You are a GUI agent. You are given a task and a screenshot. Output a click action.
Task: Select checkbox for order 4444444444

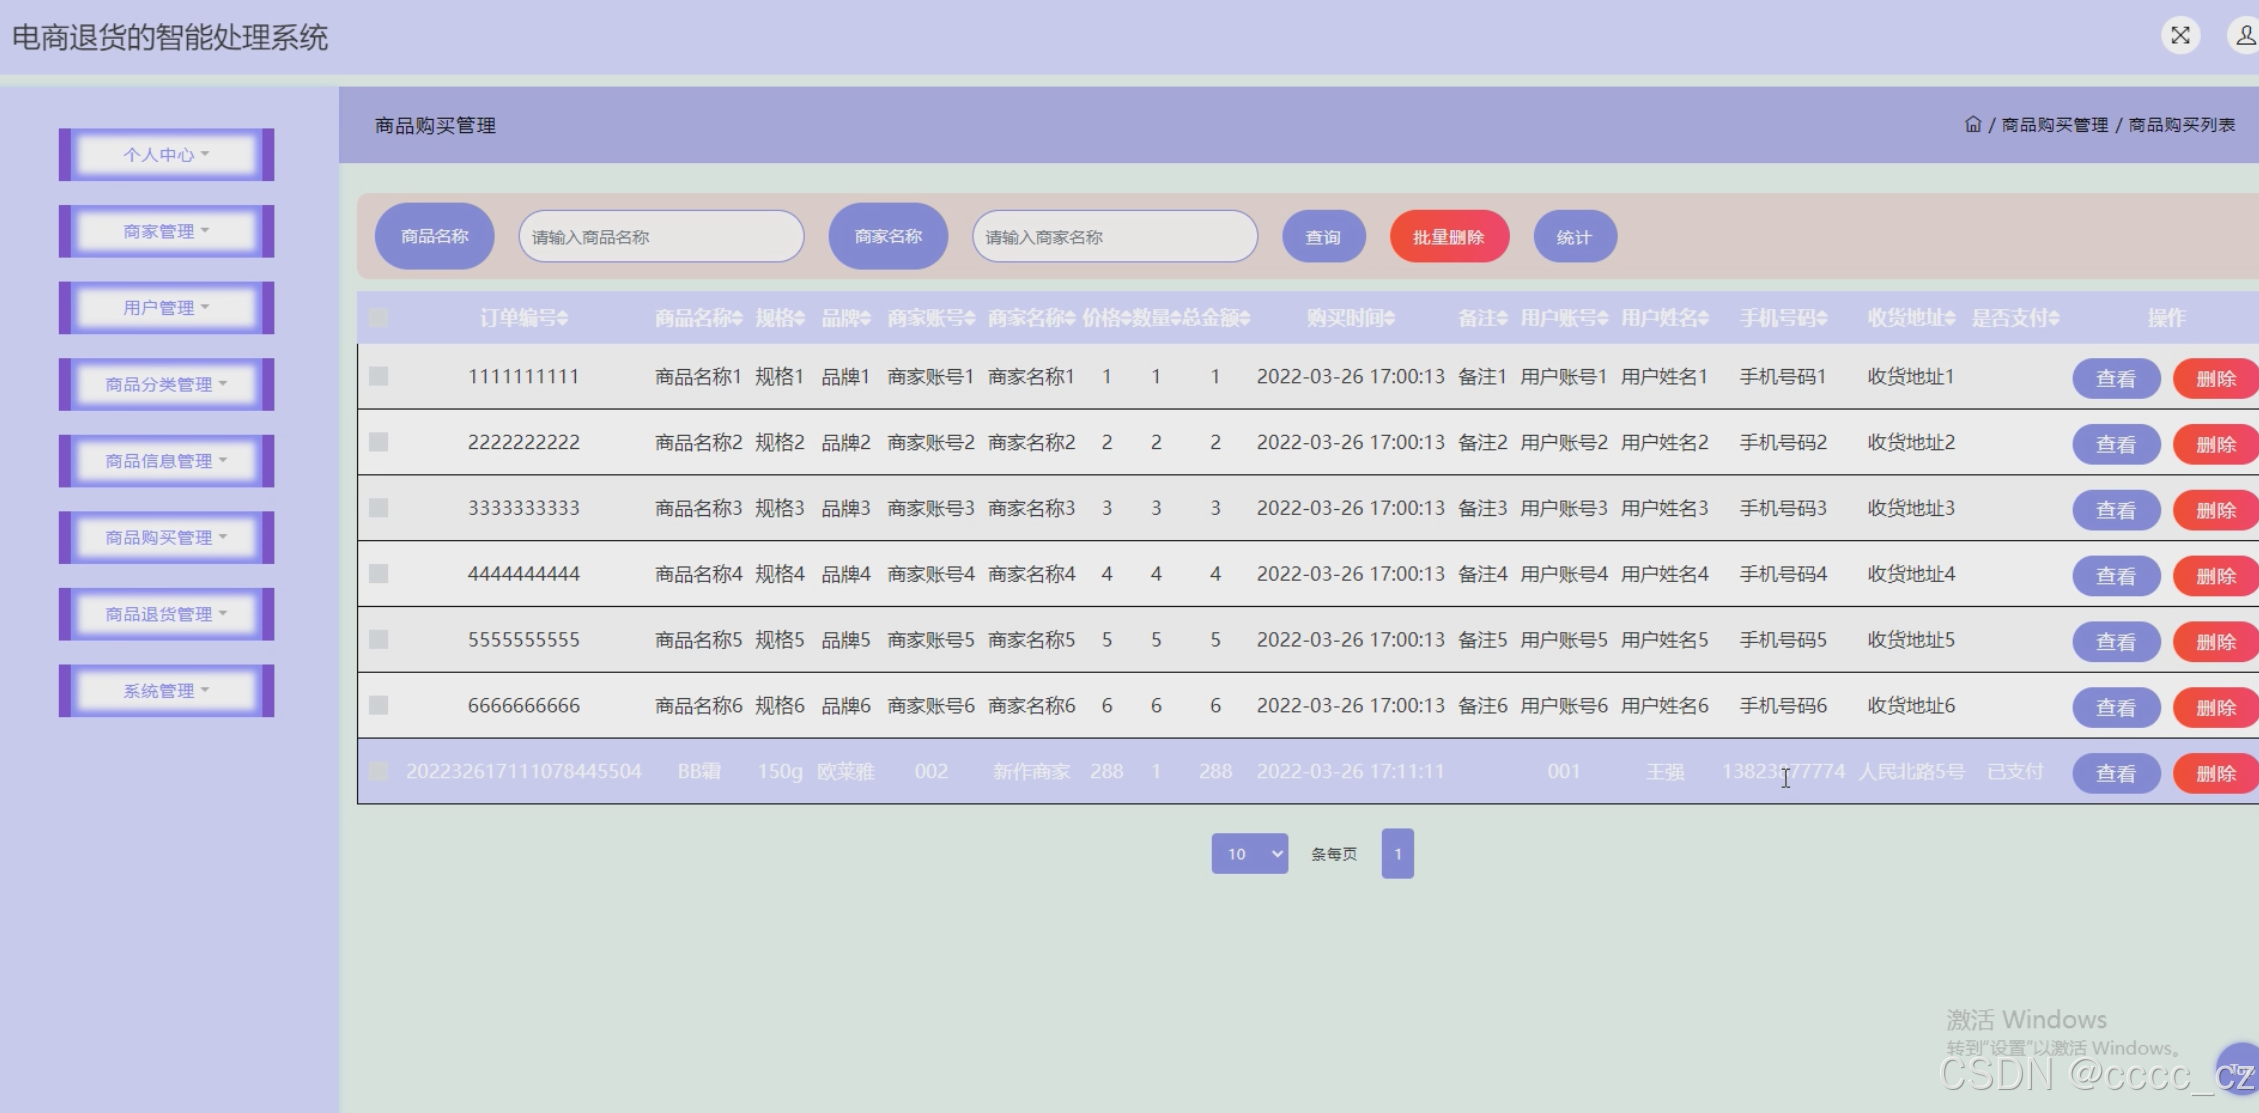click(x=378, y=574)
